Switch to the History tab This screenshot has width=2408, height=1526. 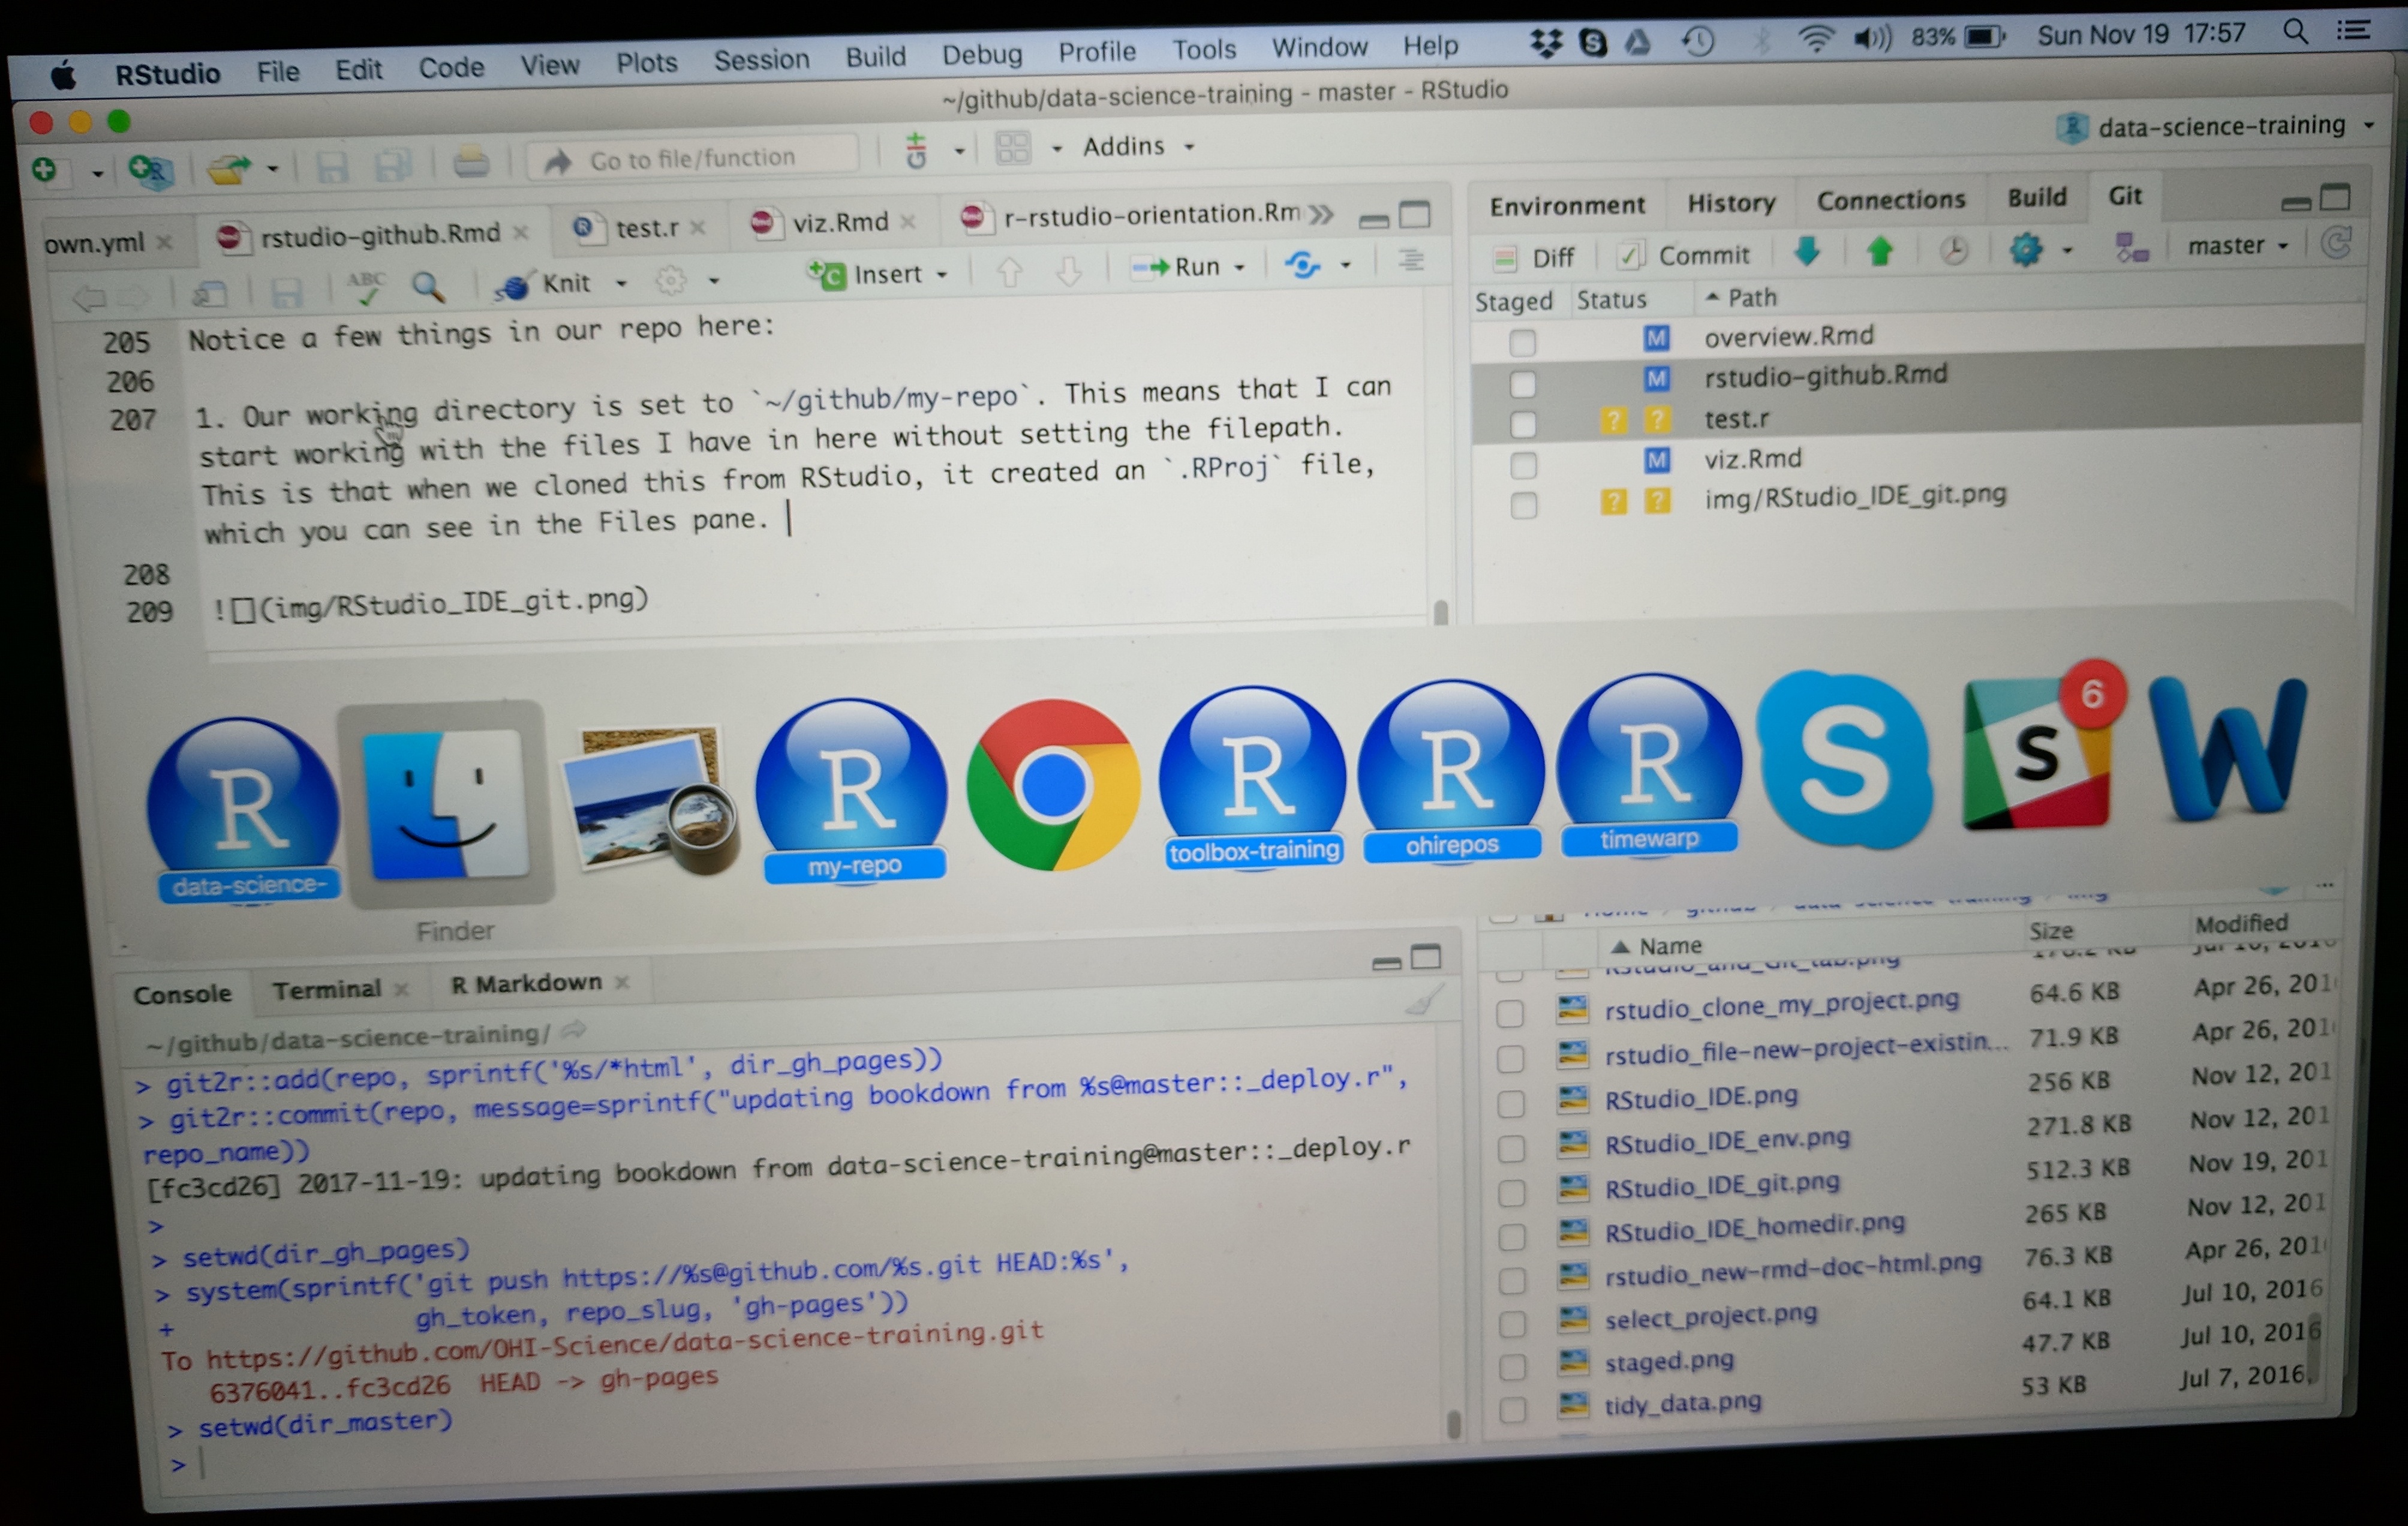point(1731,203)
